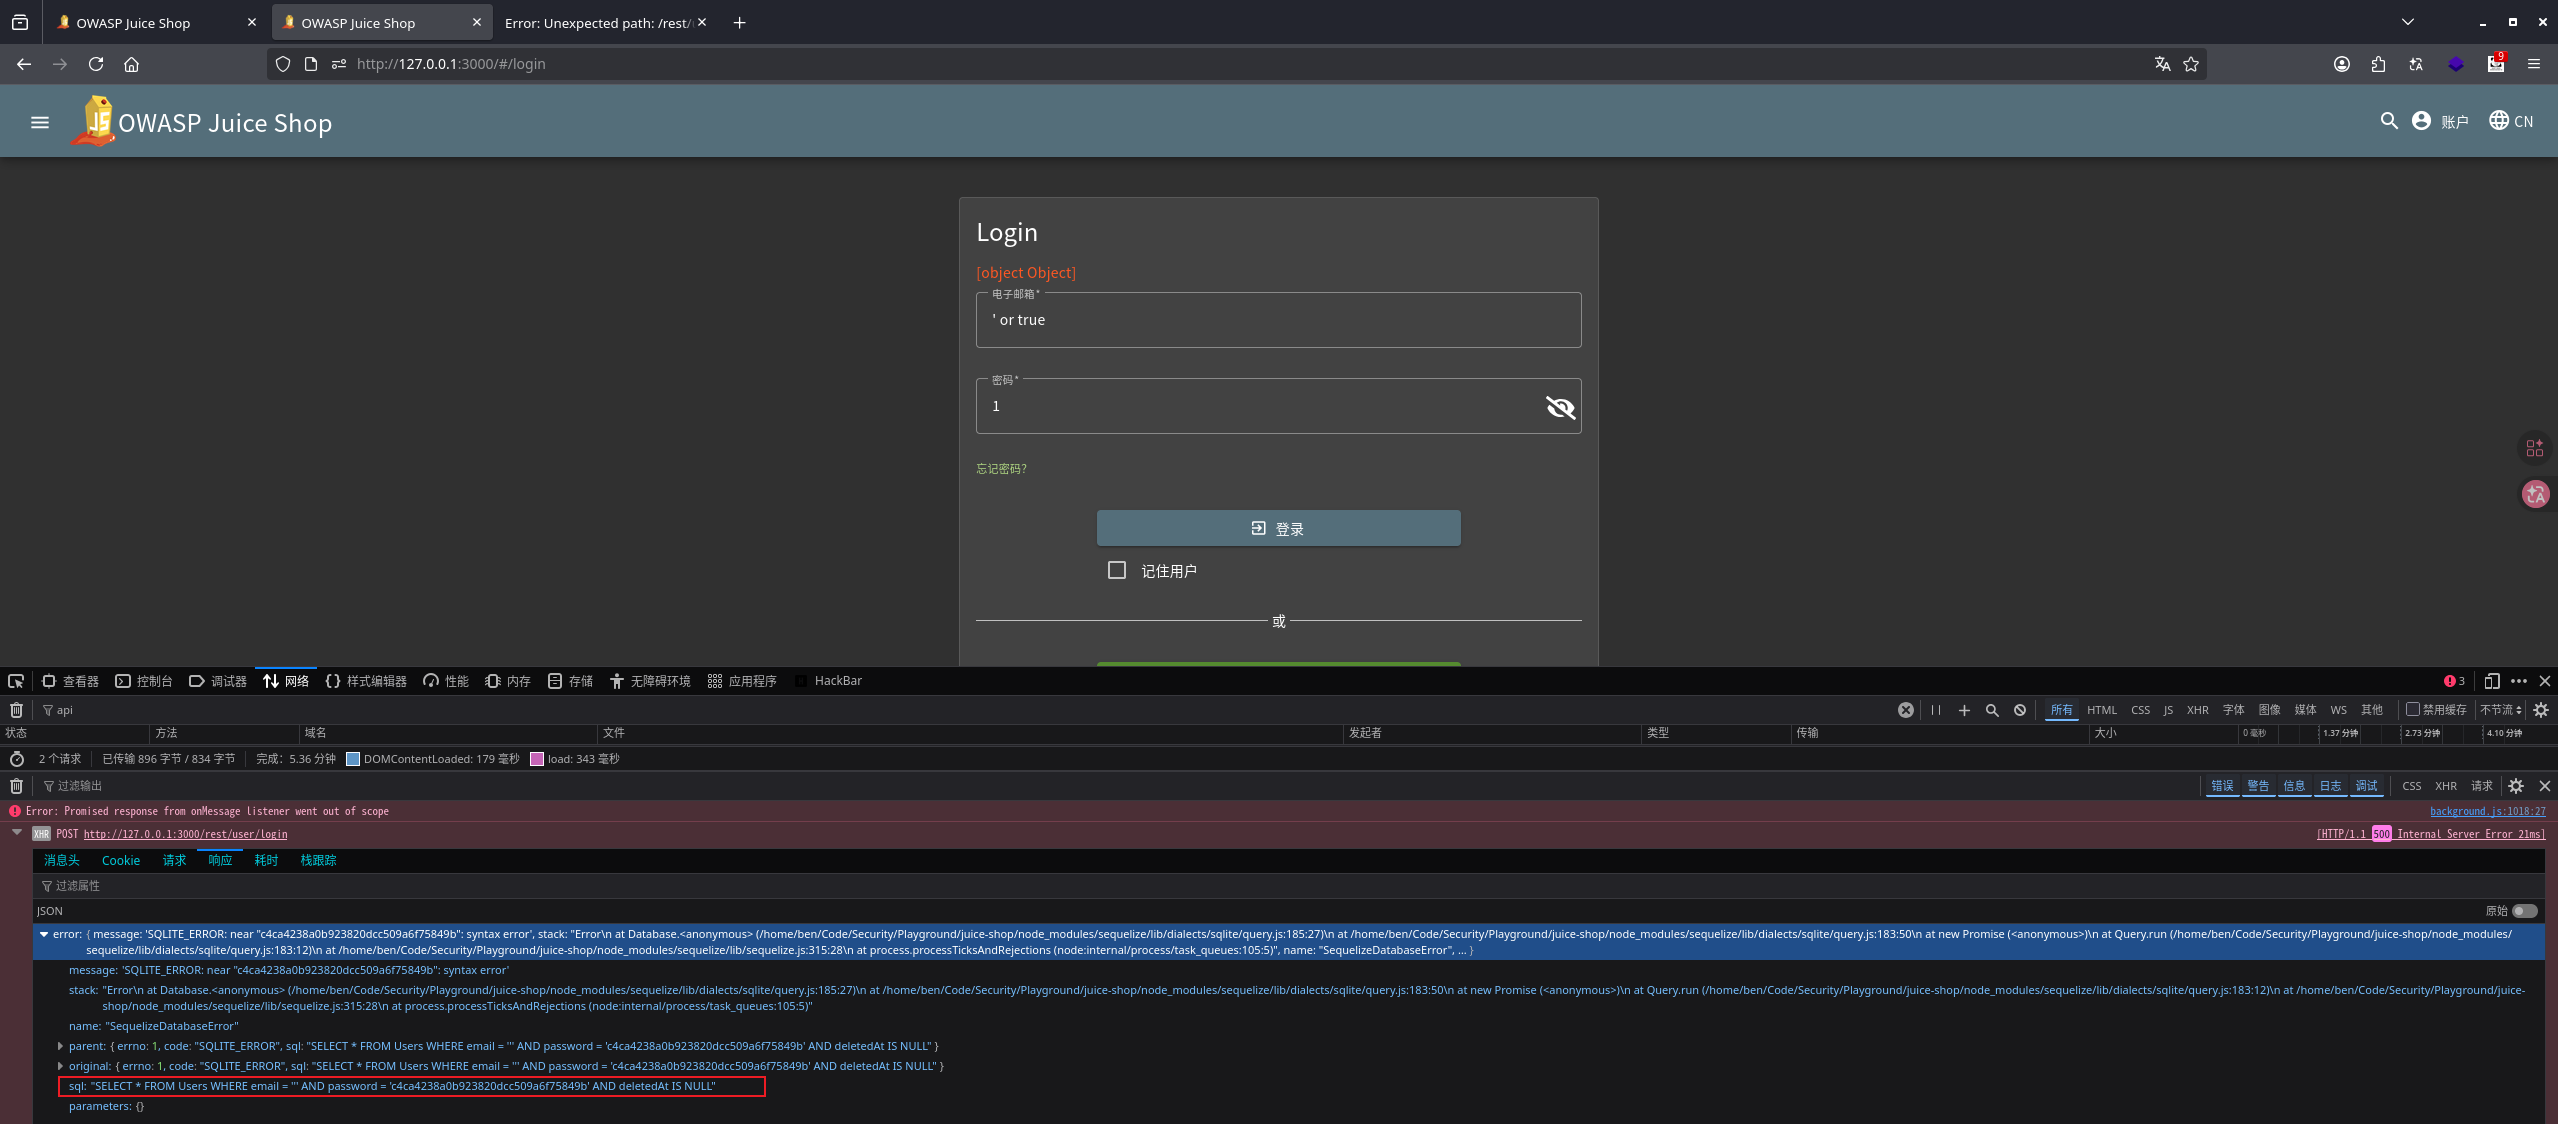
Task: Start performance analysis with stopwatch icon
Action: tap(16, 759)
